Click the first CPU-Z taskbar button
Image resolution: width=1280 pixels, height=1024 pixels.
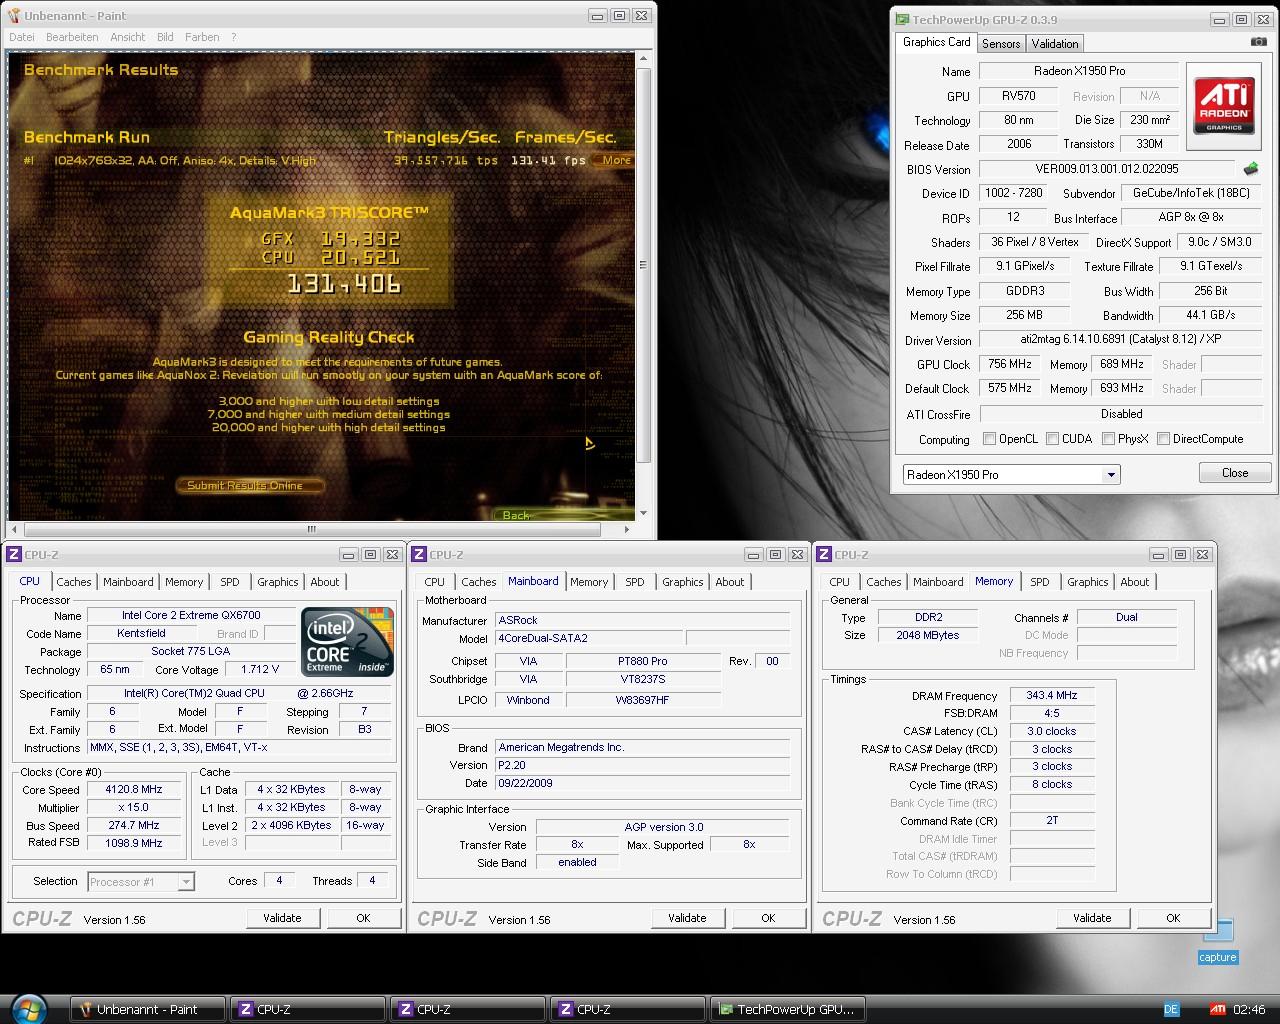[x=307, y=1009]
